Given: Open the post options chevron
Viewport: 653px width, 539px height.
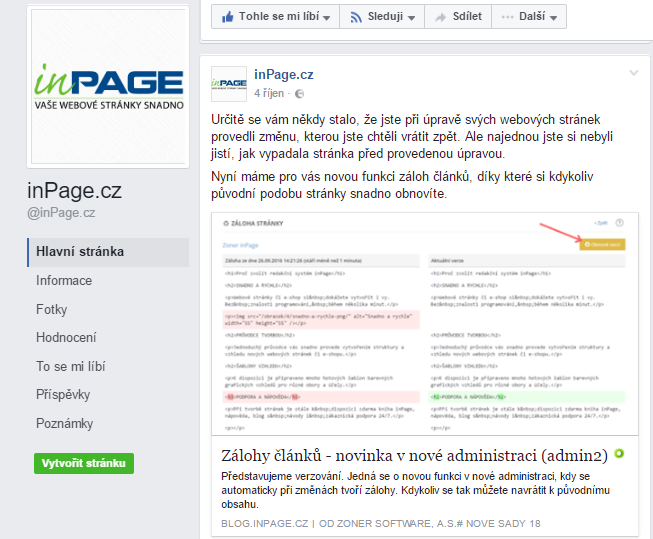Looking at the screenshot, I should tap(632, 73).
